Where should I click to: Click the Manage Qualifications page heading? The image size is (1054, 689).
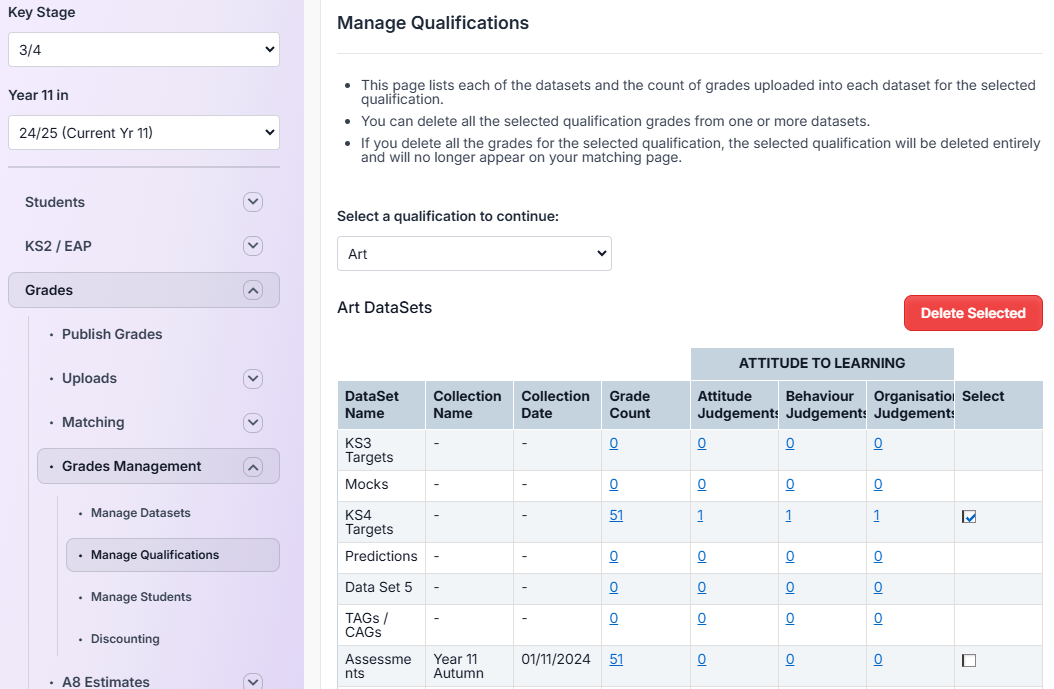click(x=433, y=23)
